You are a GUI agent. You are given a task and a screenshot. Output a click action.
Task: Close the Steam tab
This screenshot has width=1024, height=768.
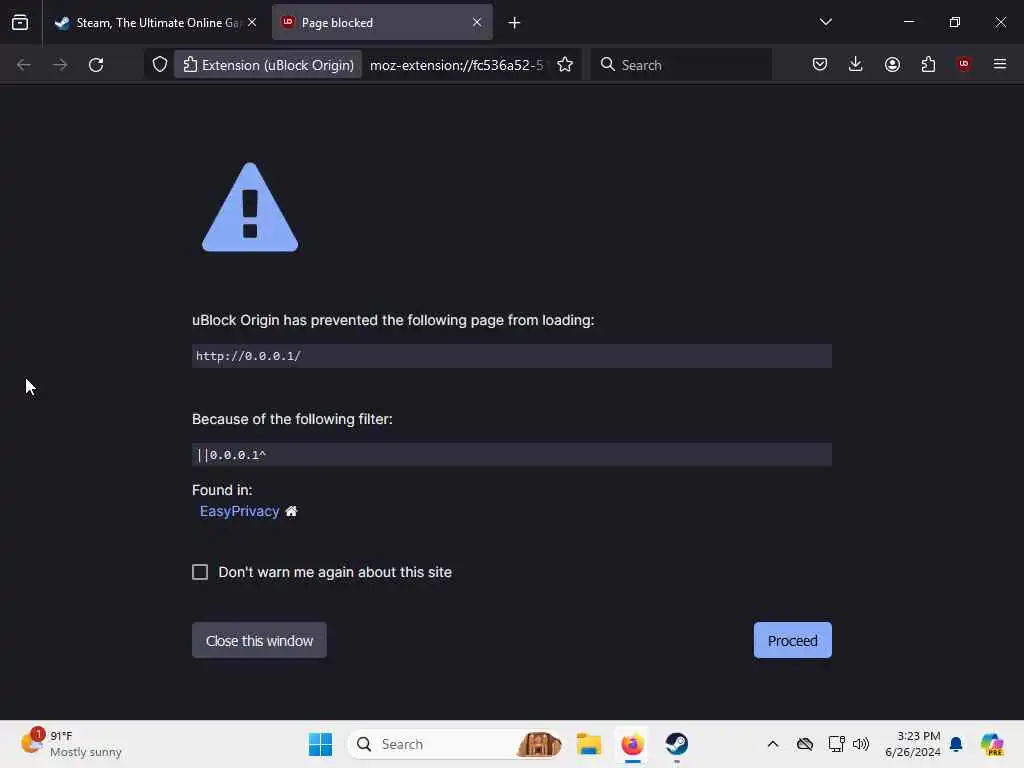(252, 23)
